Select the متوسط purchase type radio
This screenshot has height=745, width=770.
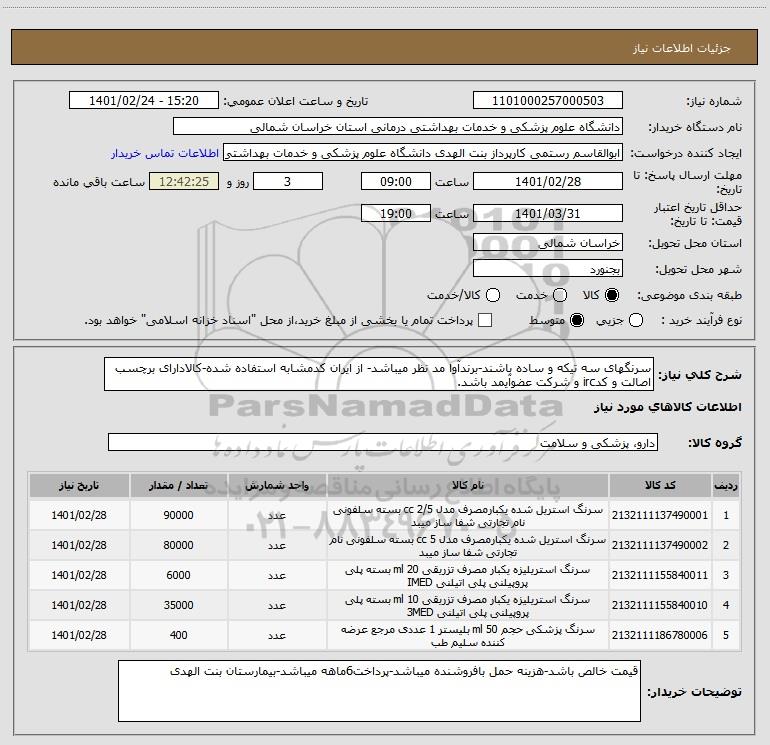[x=577, y=320]
